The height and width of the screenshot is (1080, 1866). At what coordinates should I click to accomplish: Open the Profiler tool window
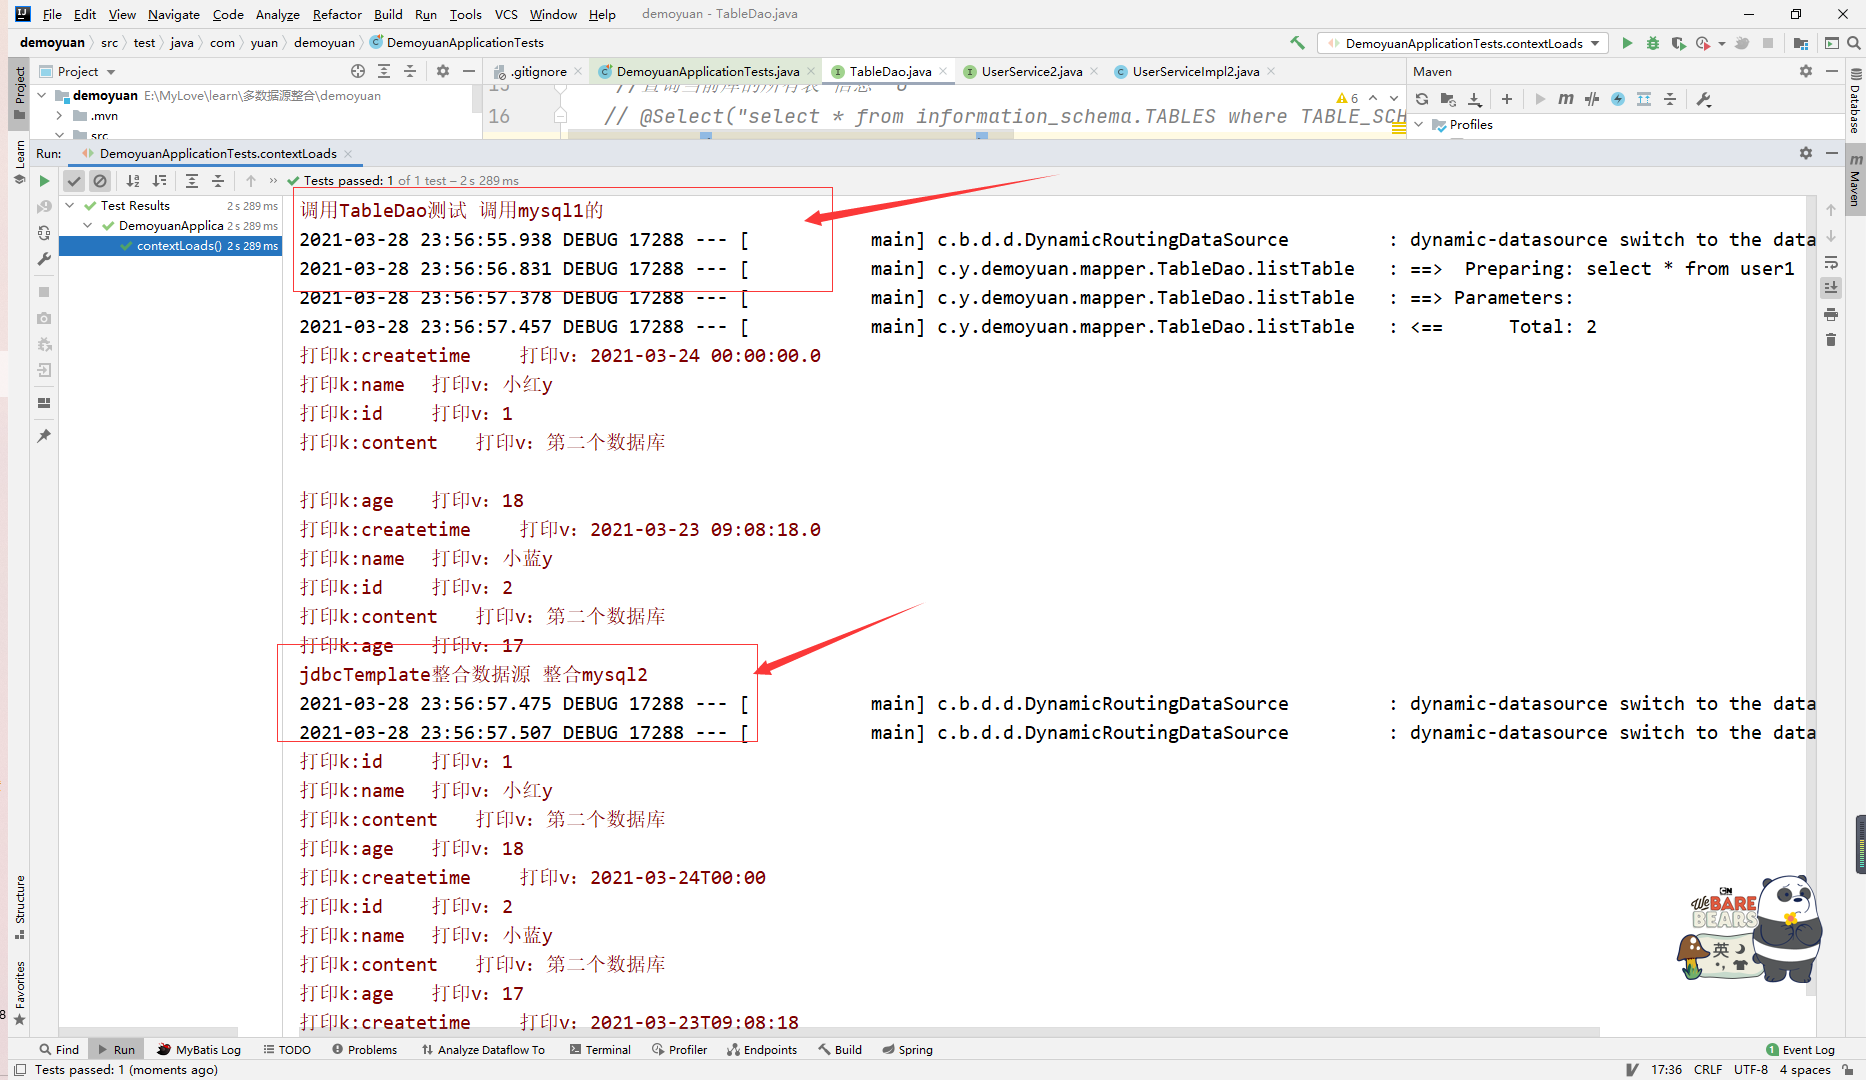coord(680,1049)
